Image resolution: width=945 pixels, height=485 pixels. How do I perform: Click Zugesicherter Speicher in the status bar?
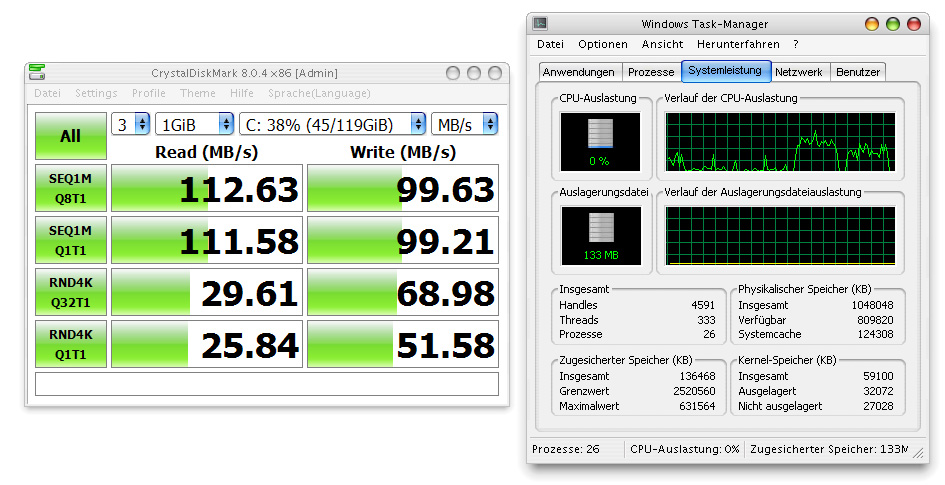pyautogui.click(x=829, y=449)
